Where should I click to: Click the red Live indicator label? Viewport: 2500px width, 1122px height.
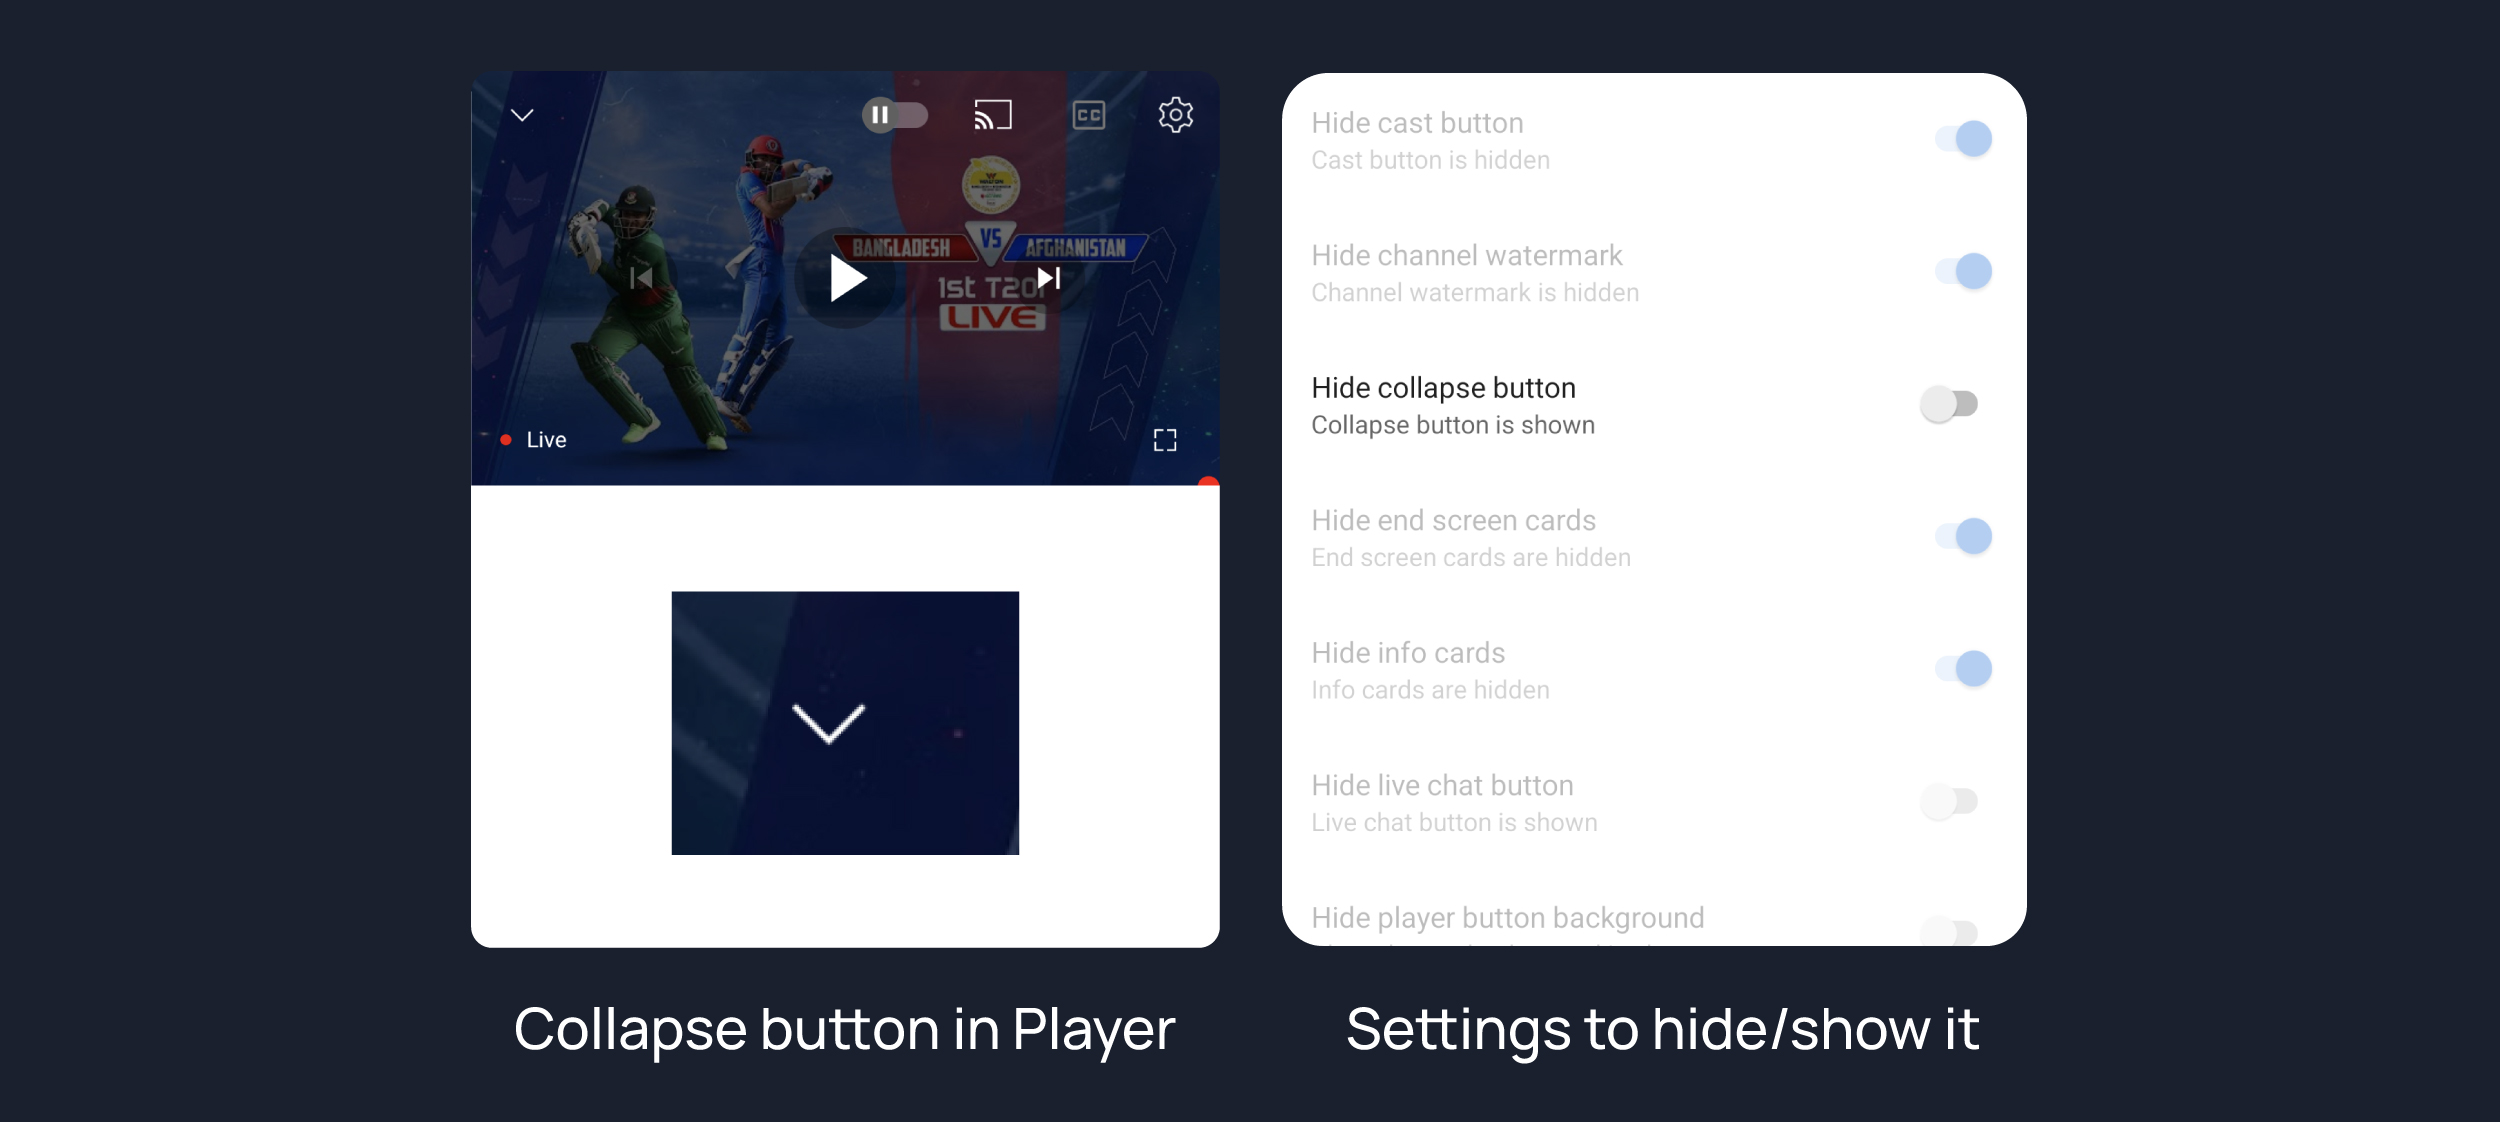[x=534, y=440]
